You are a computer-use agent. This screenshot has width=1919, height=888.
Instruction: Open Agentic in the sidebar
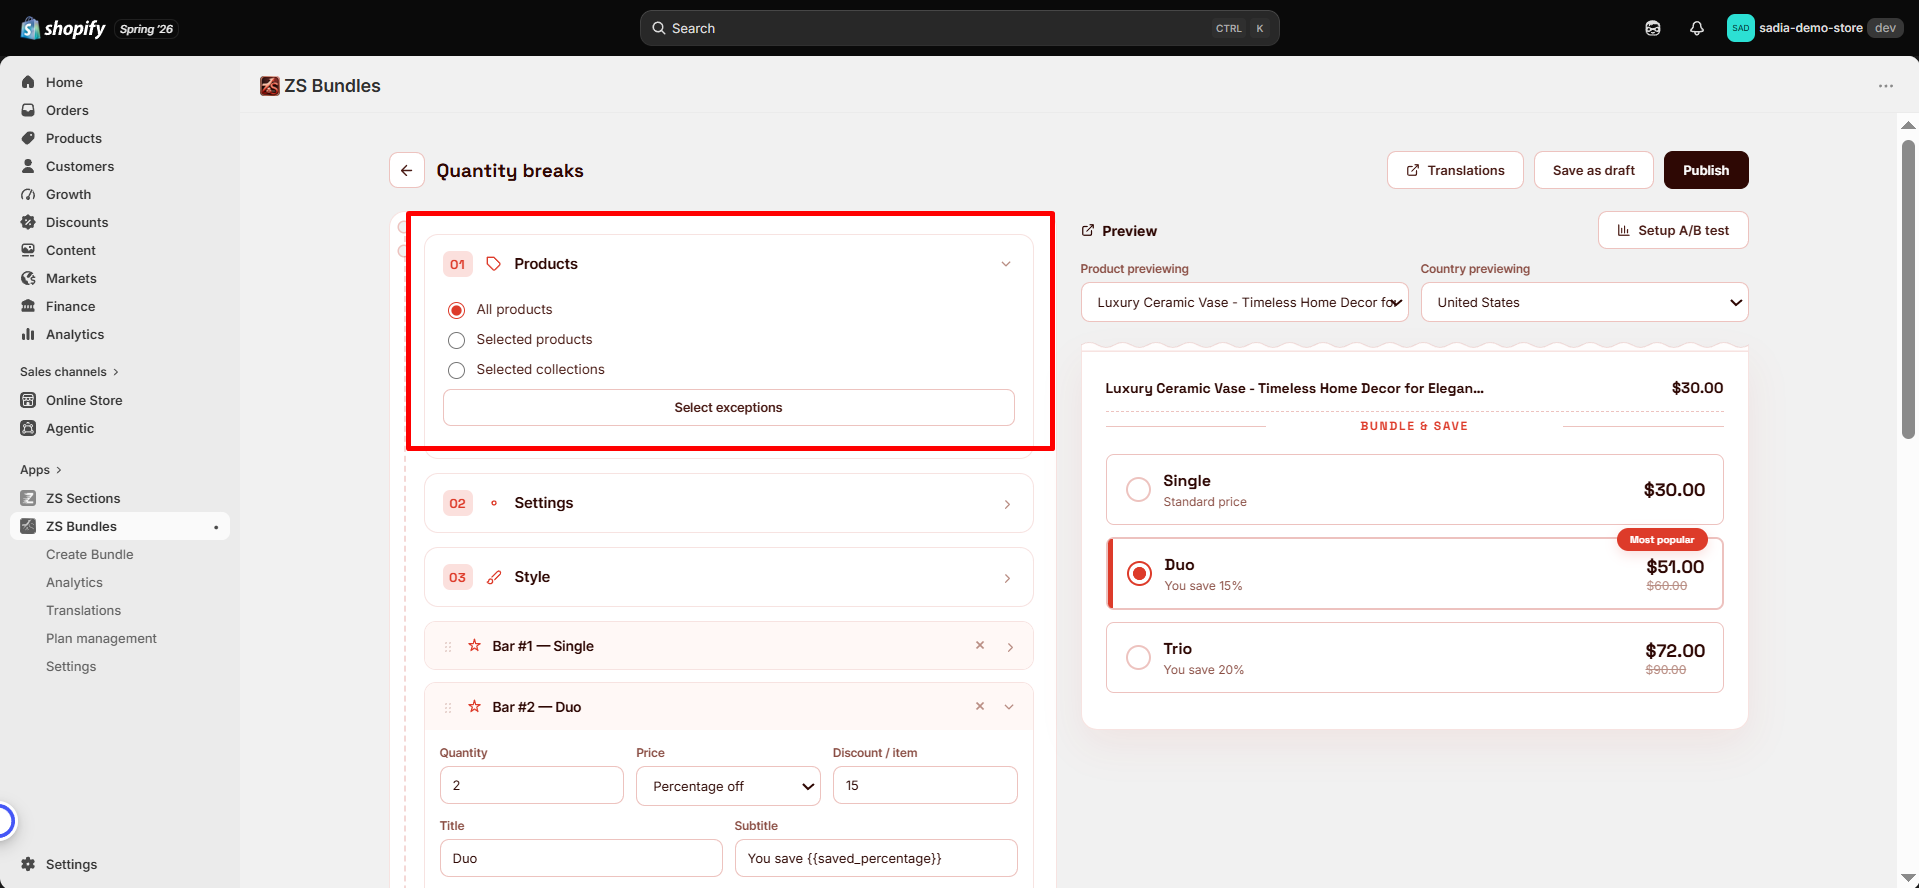point(70,428)
